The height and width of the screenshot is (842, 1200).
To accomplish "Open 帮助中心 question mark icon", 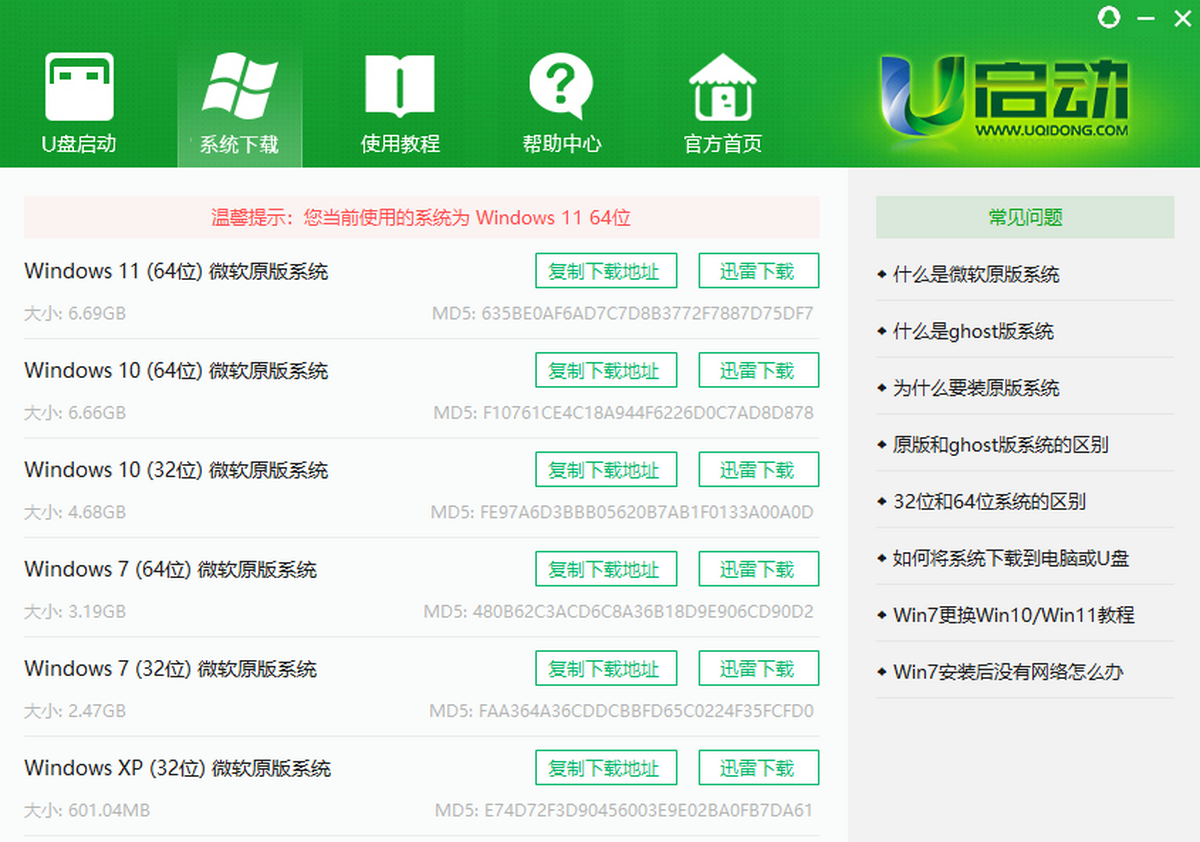I will [562, 104].
